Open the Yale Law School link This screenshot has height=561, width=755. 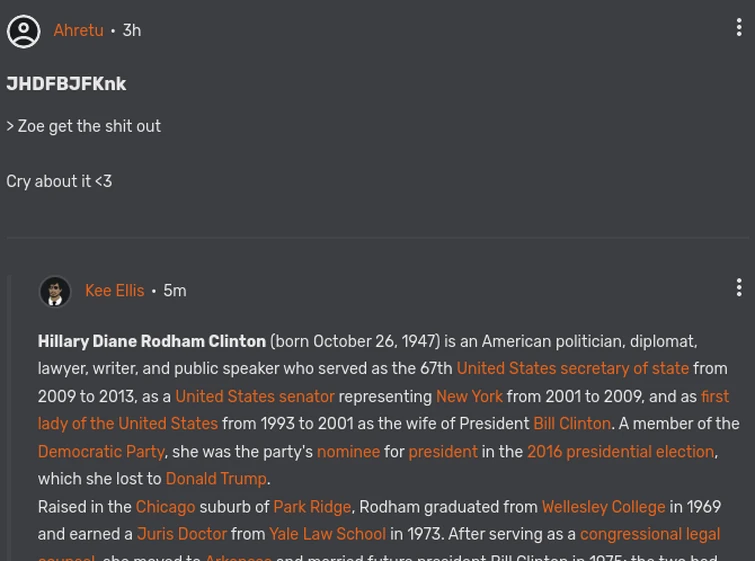(x=327, y=534)
